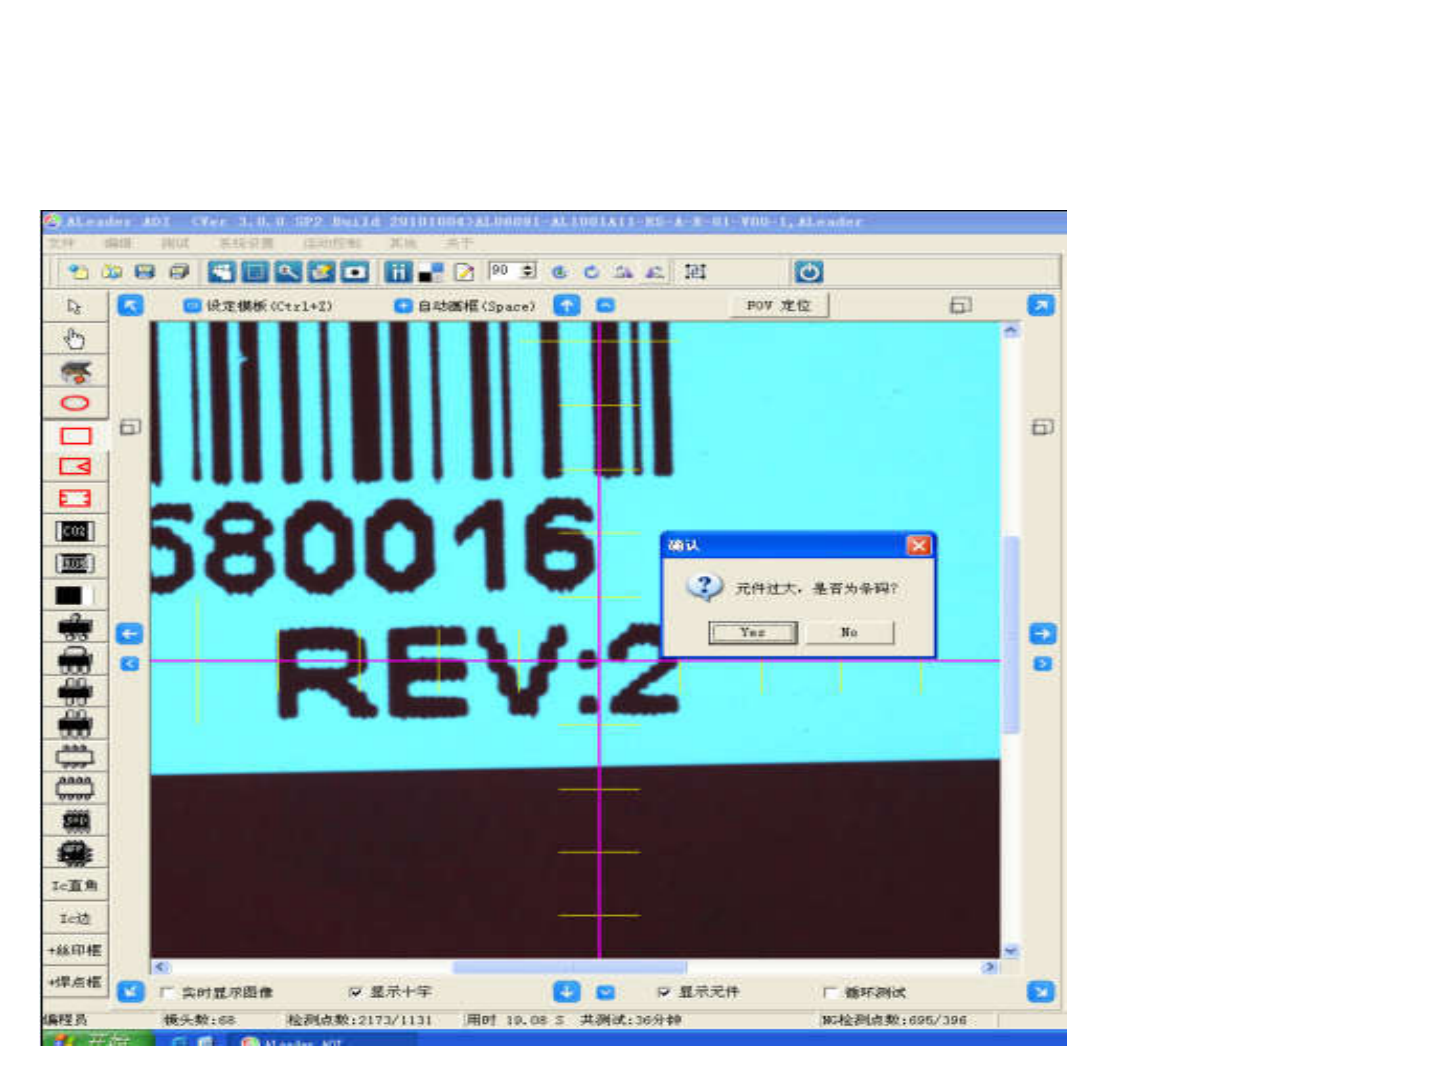1433x1075 pixels.
Task: Click No in the confirmation dialog
Action: 849,632
